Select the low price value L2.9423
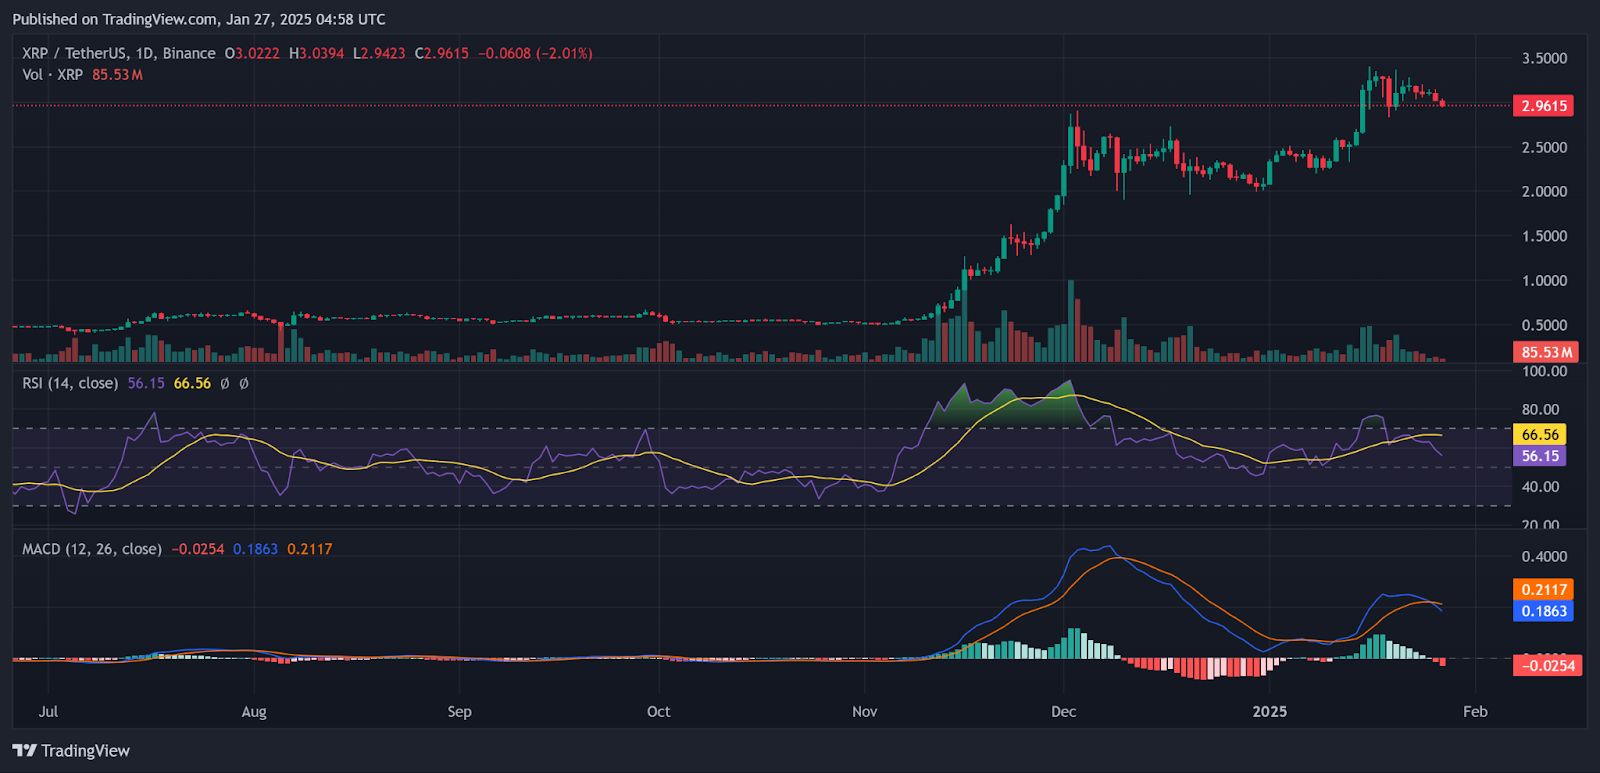The height and width of the screenshot is (773, 1600). 379,53
